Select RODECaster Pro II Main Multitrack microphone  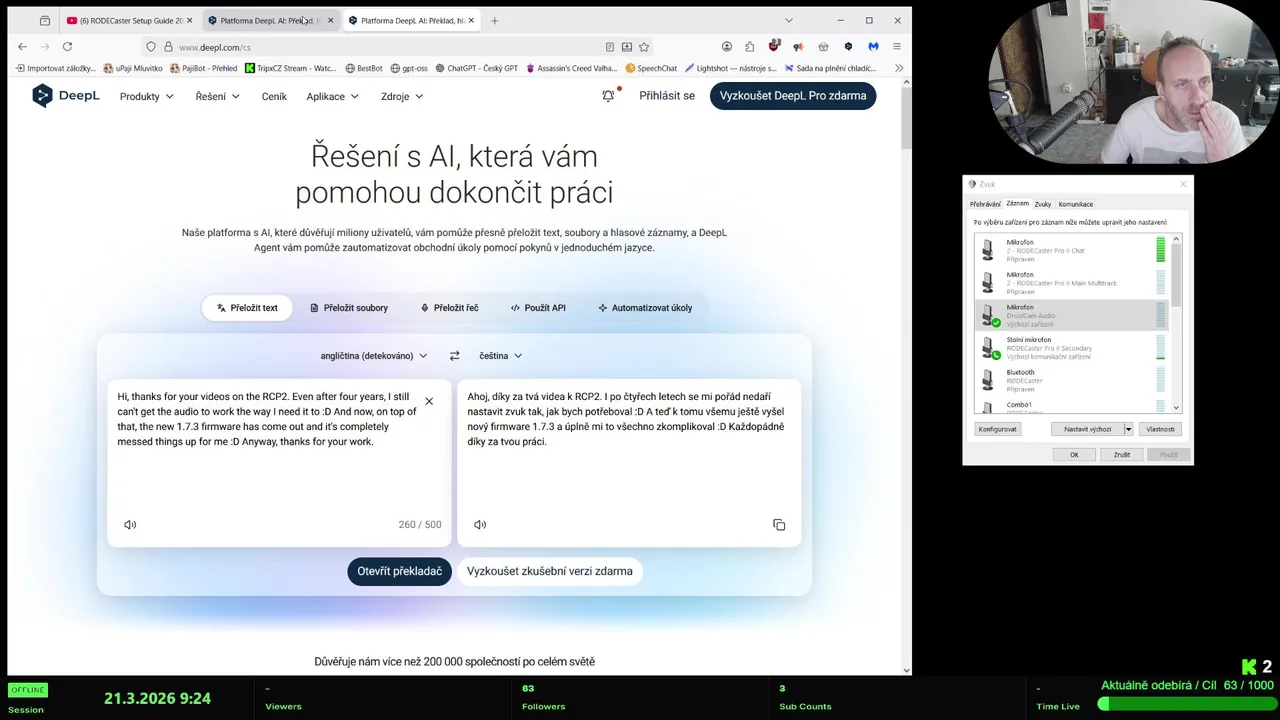click(x=1070, y=283)
